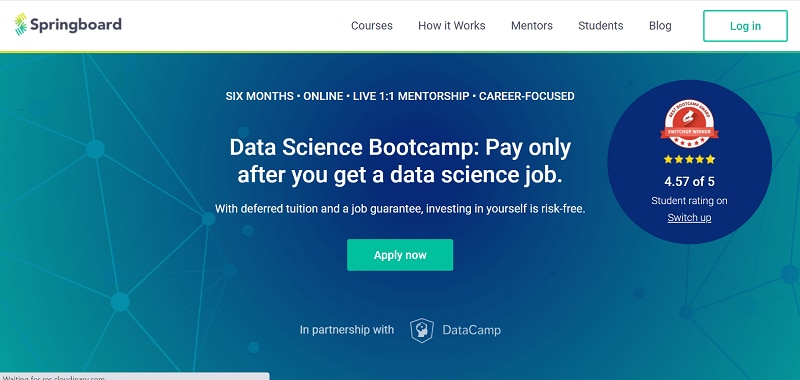
Task: Open the Courses menu item
Action: coord(371,26)
